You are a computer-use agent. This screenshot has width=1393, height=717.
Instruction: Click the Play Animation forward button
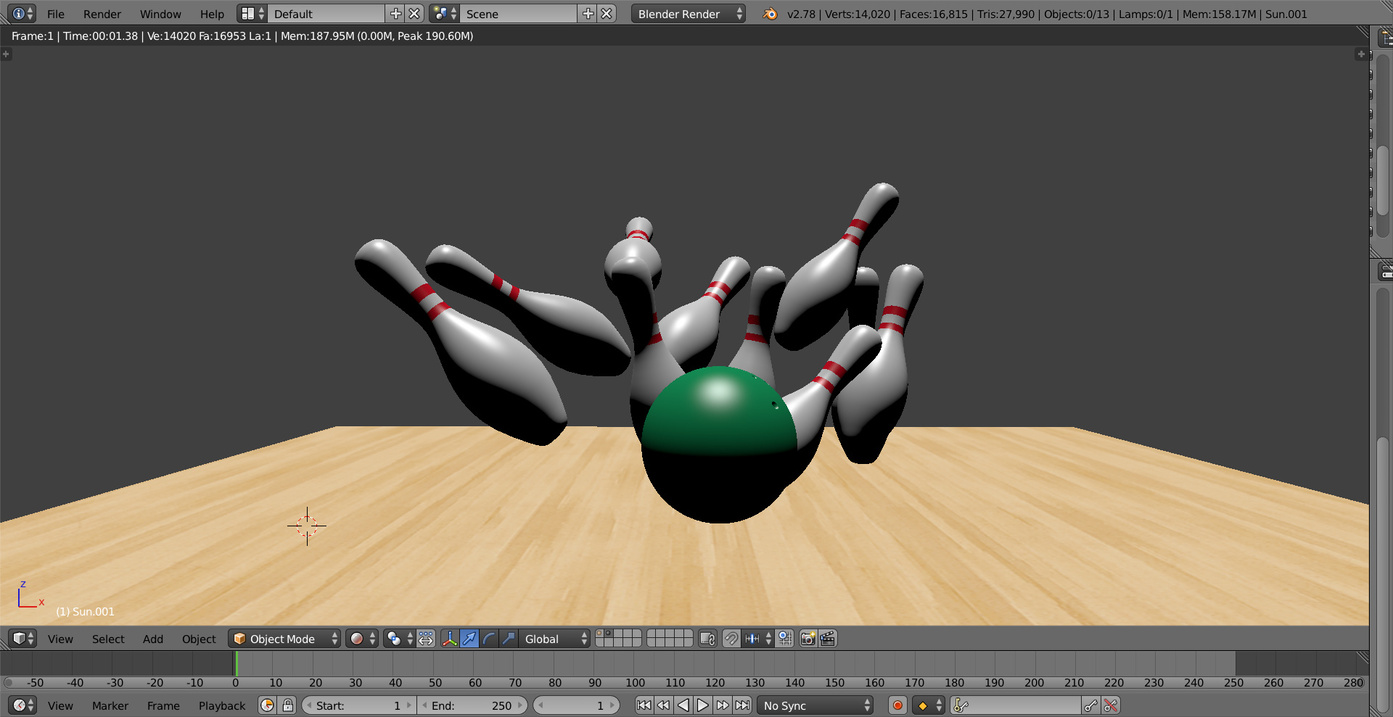point(703,706)
